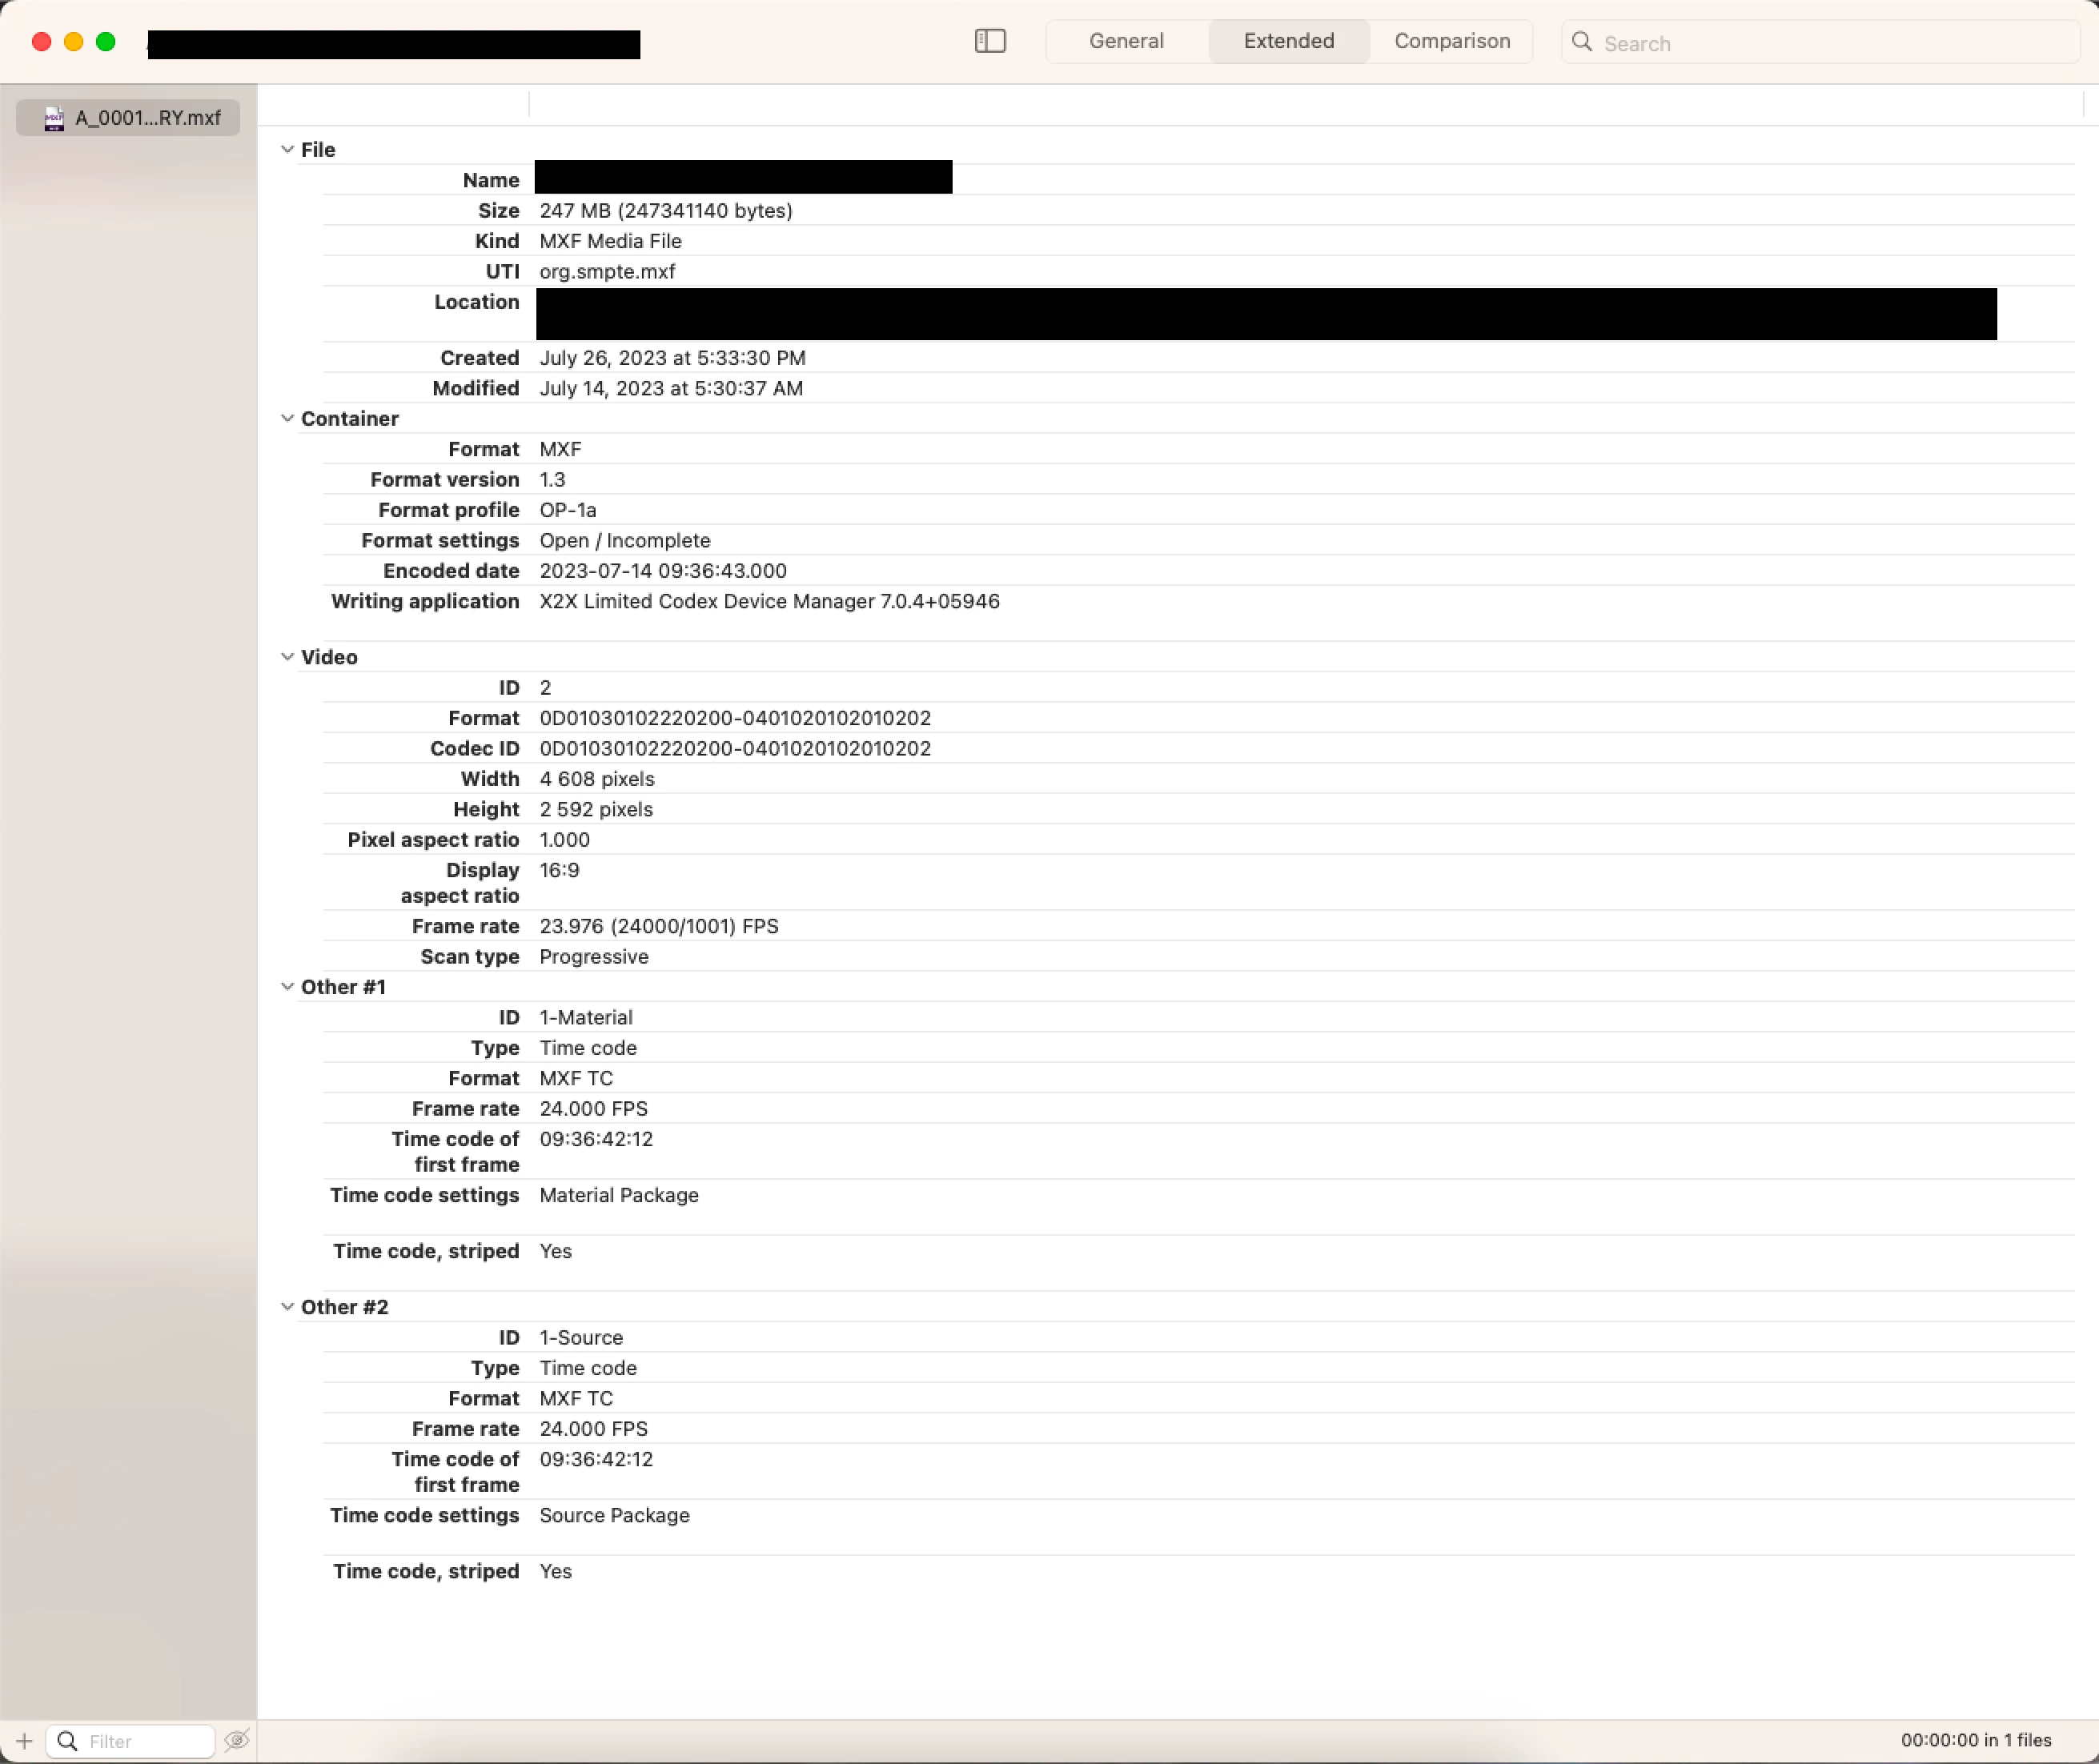2099x1764 pixels.
Task: Click inside the Search input field
Action: [1820, 43]
